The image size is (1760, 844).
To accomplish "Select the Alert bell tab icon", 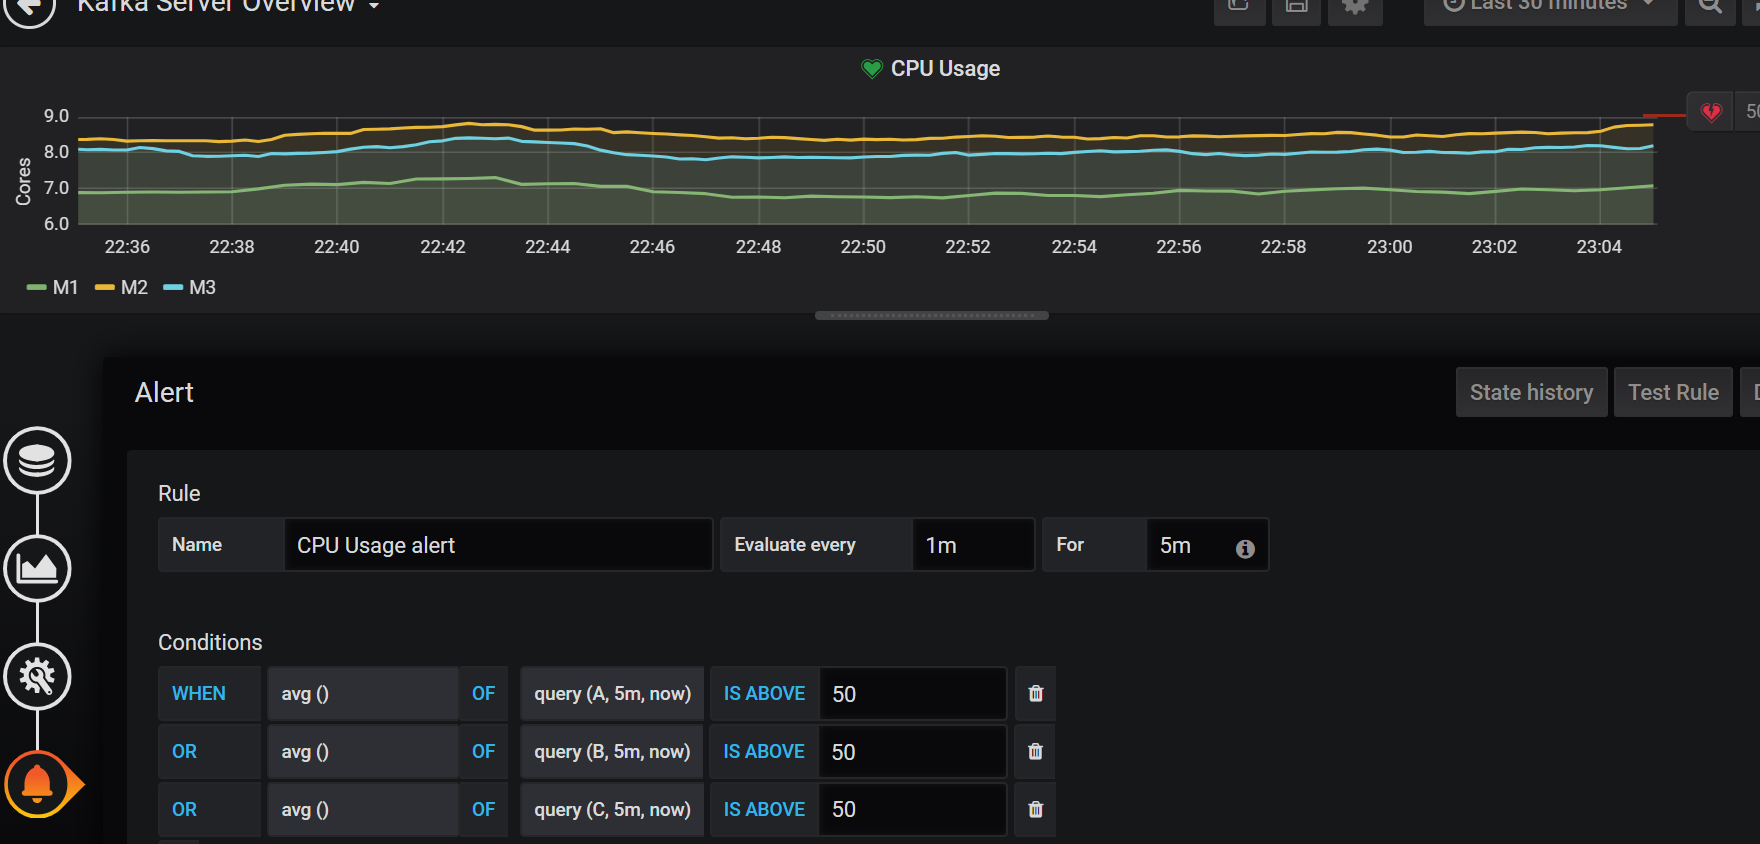I will (38, 785).
